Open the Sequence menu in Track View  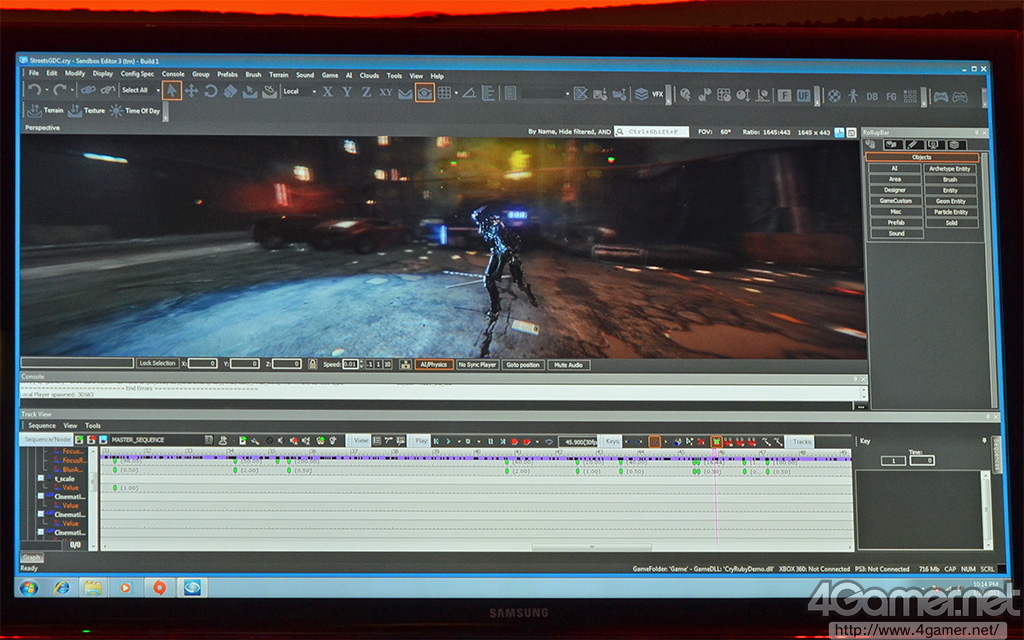pos(41,426)
